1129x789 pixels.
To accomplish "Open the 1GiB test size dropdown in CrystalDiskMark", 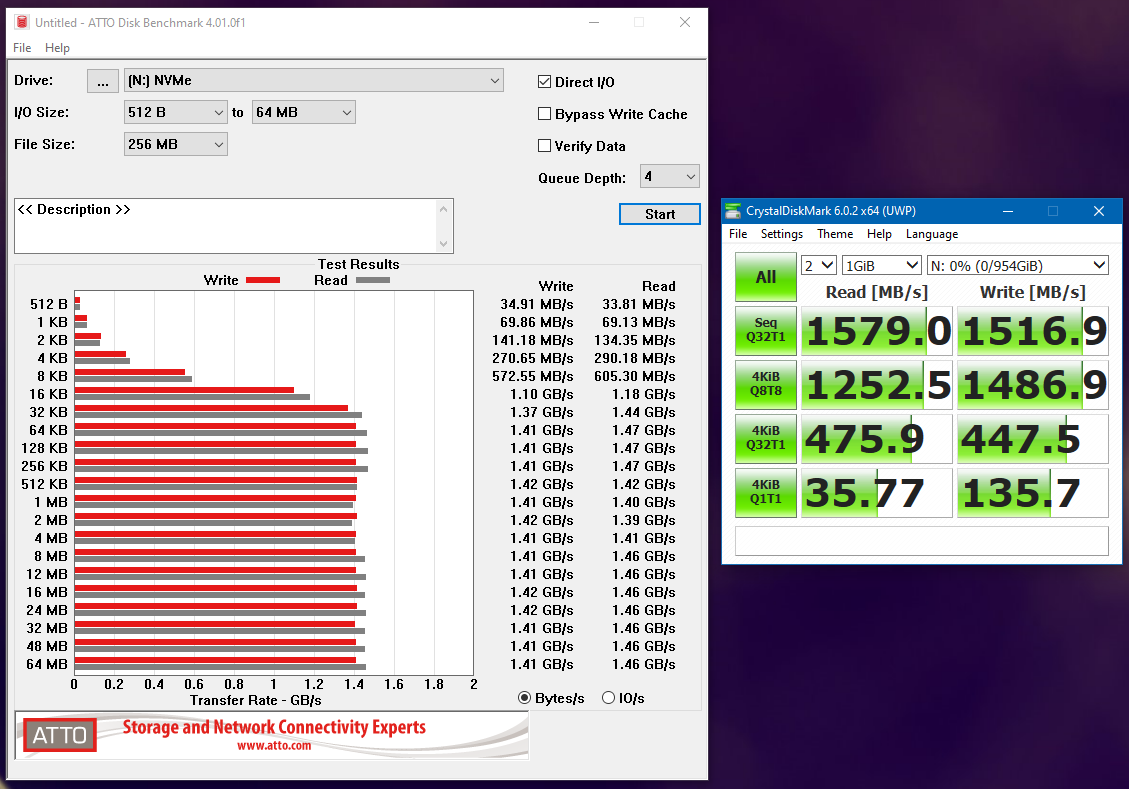I will pyautogui.click(x=881, y=264).
